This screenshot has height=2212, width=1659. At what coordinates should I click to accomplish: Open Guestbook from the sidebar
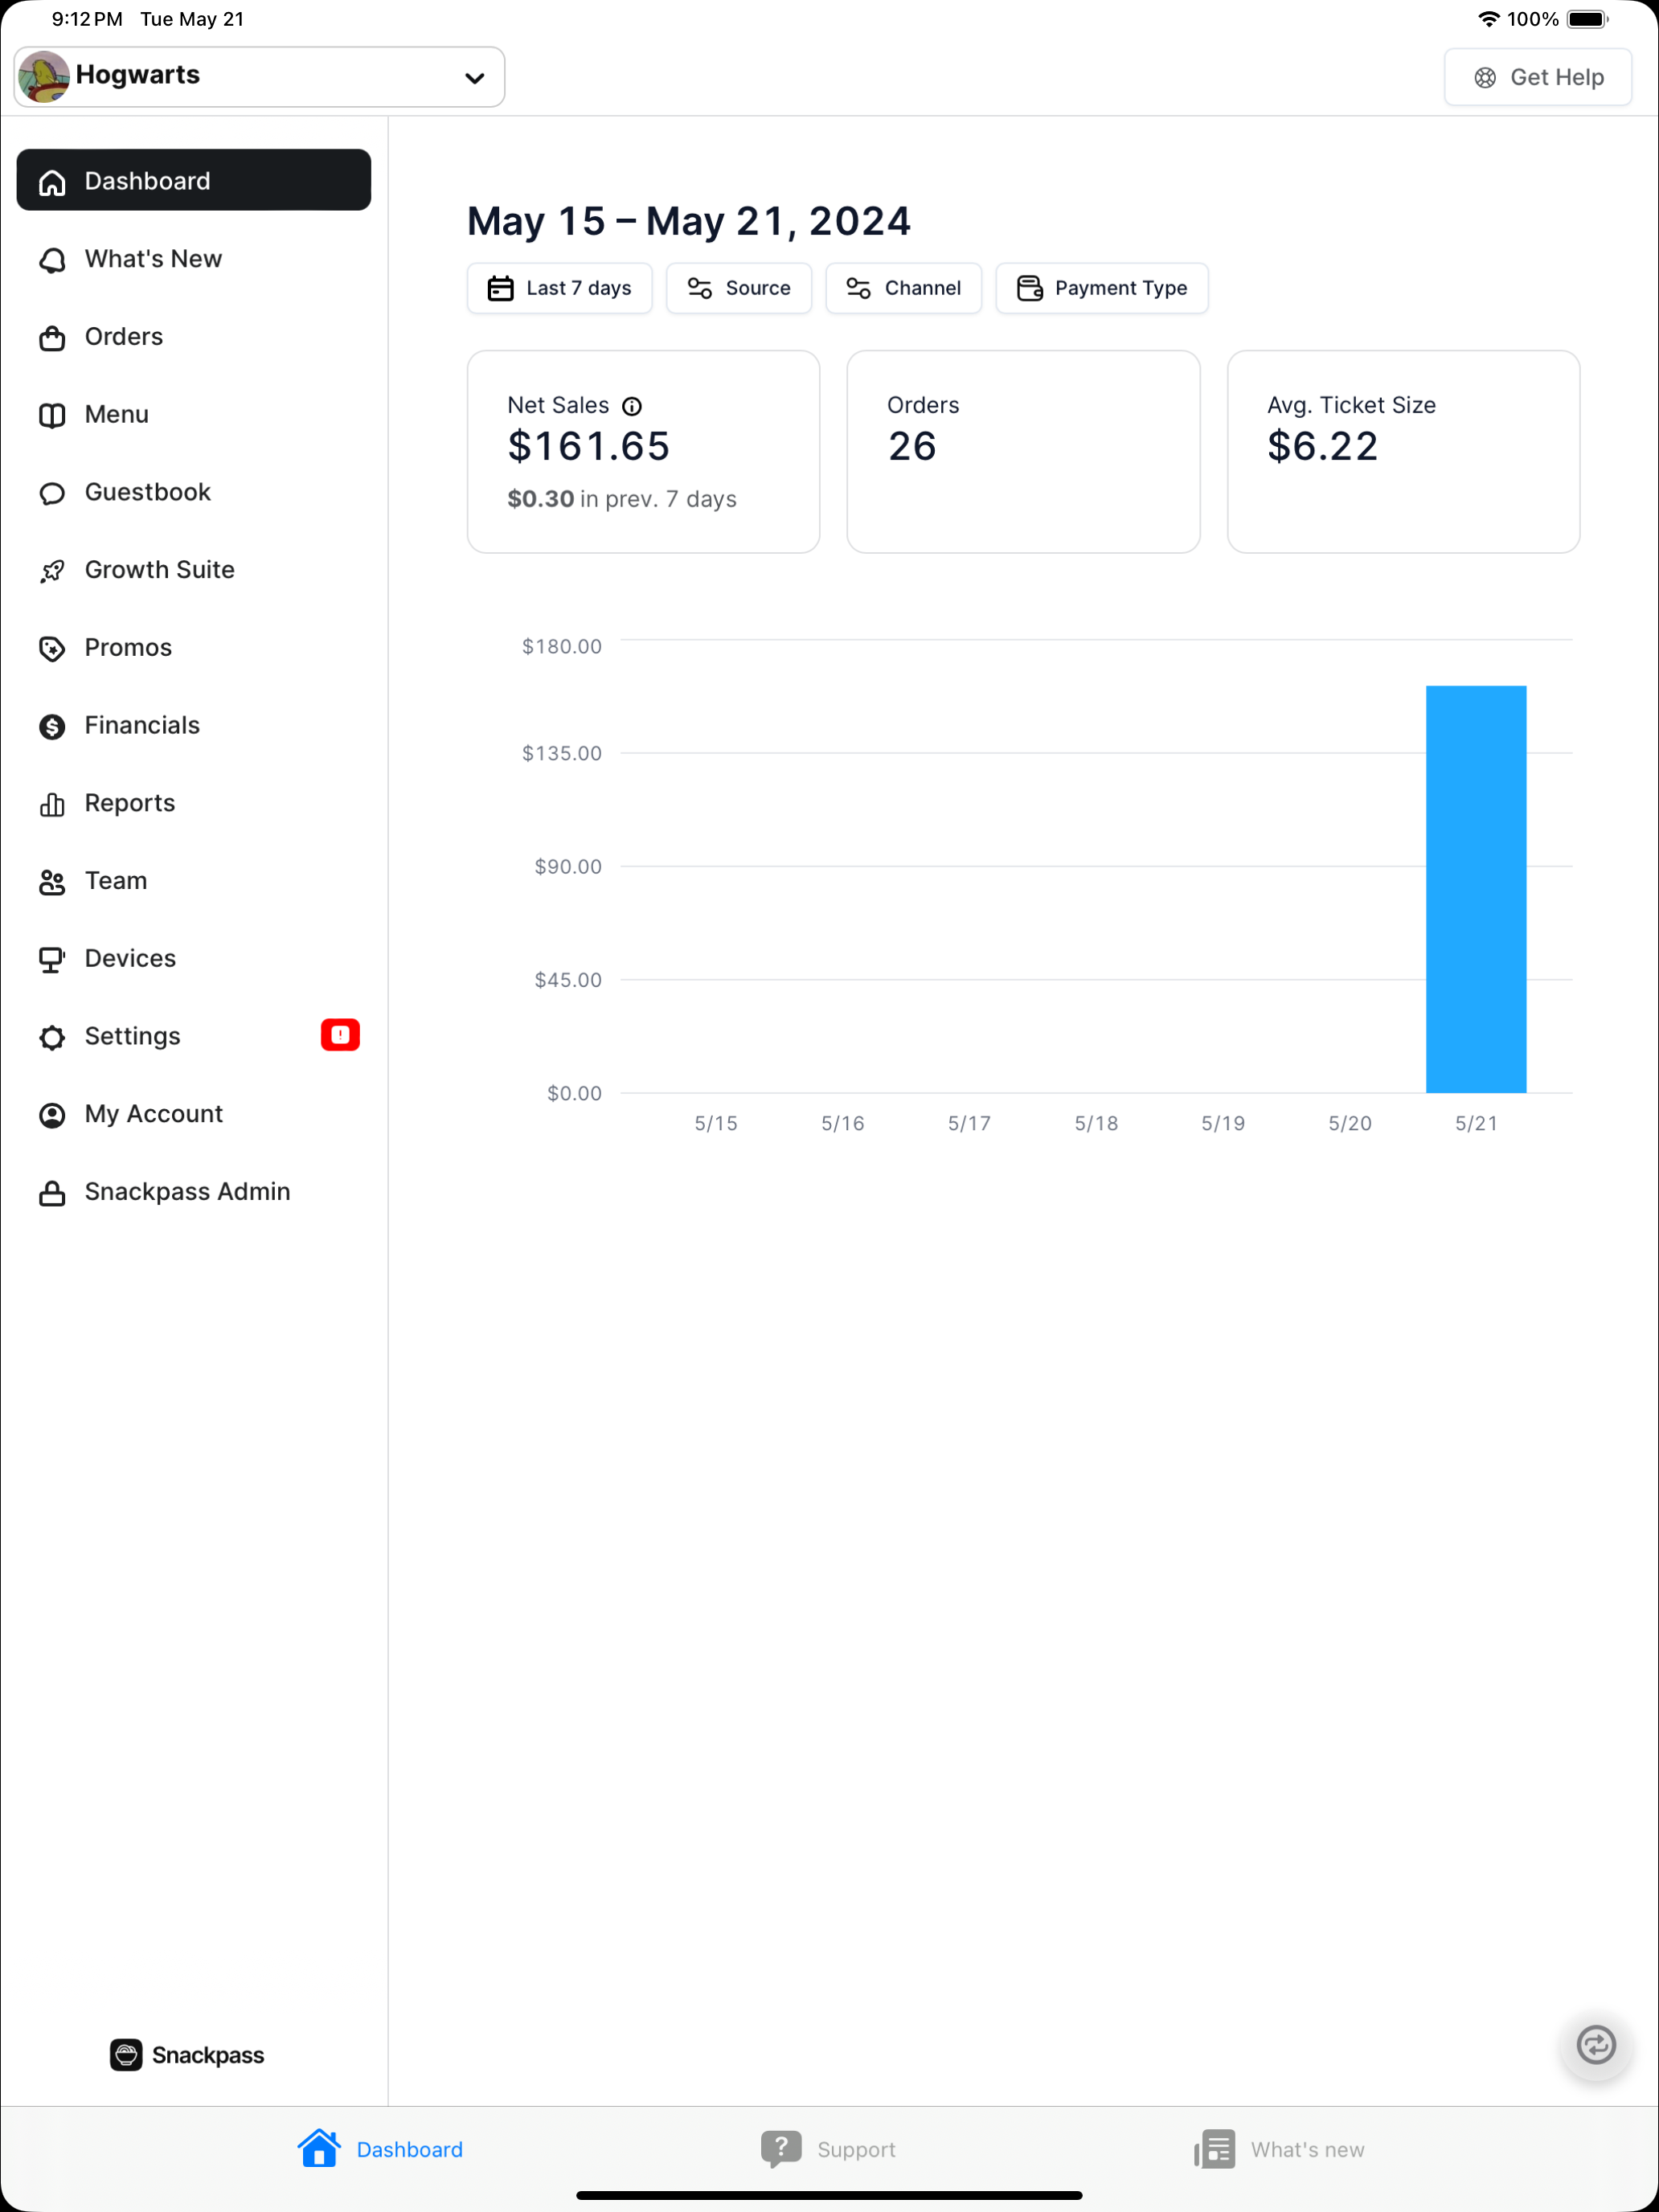tap(194, 492)
